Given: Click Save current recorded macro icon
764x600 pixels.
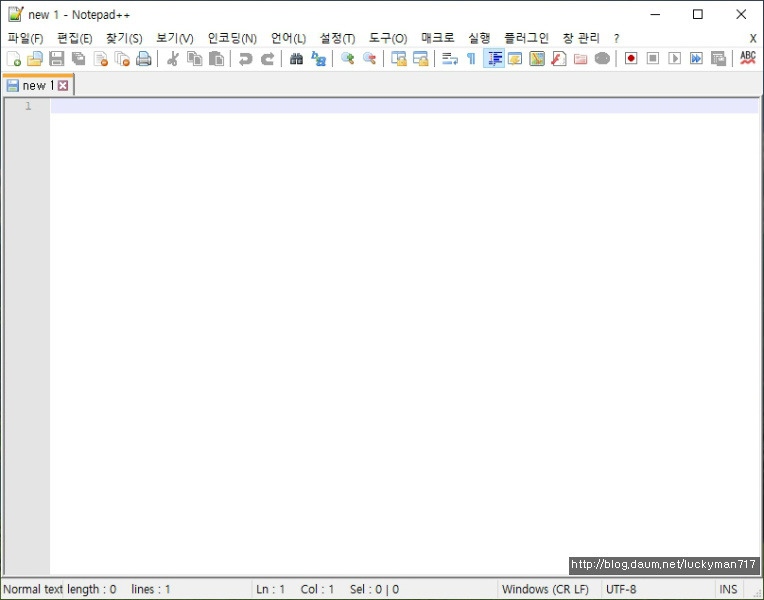Looking at the screenshot, I should click(718, 58).
